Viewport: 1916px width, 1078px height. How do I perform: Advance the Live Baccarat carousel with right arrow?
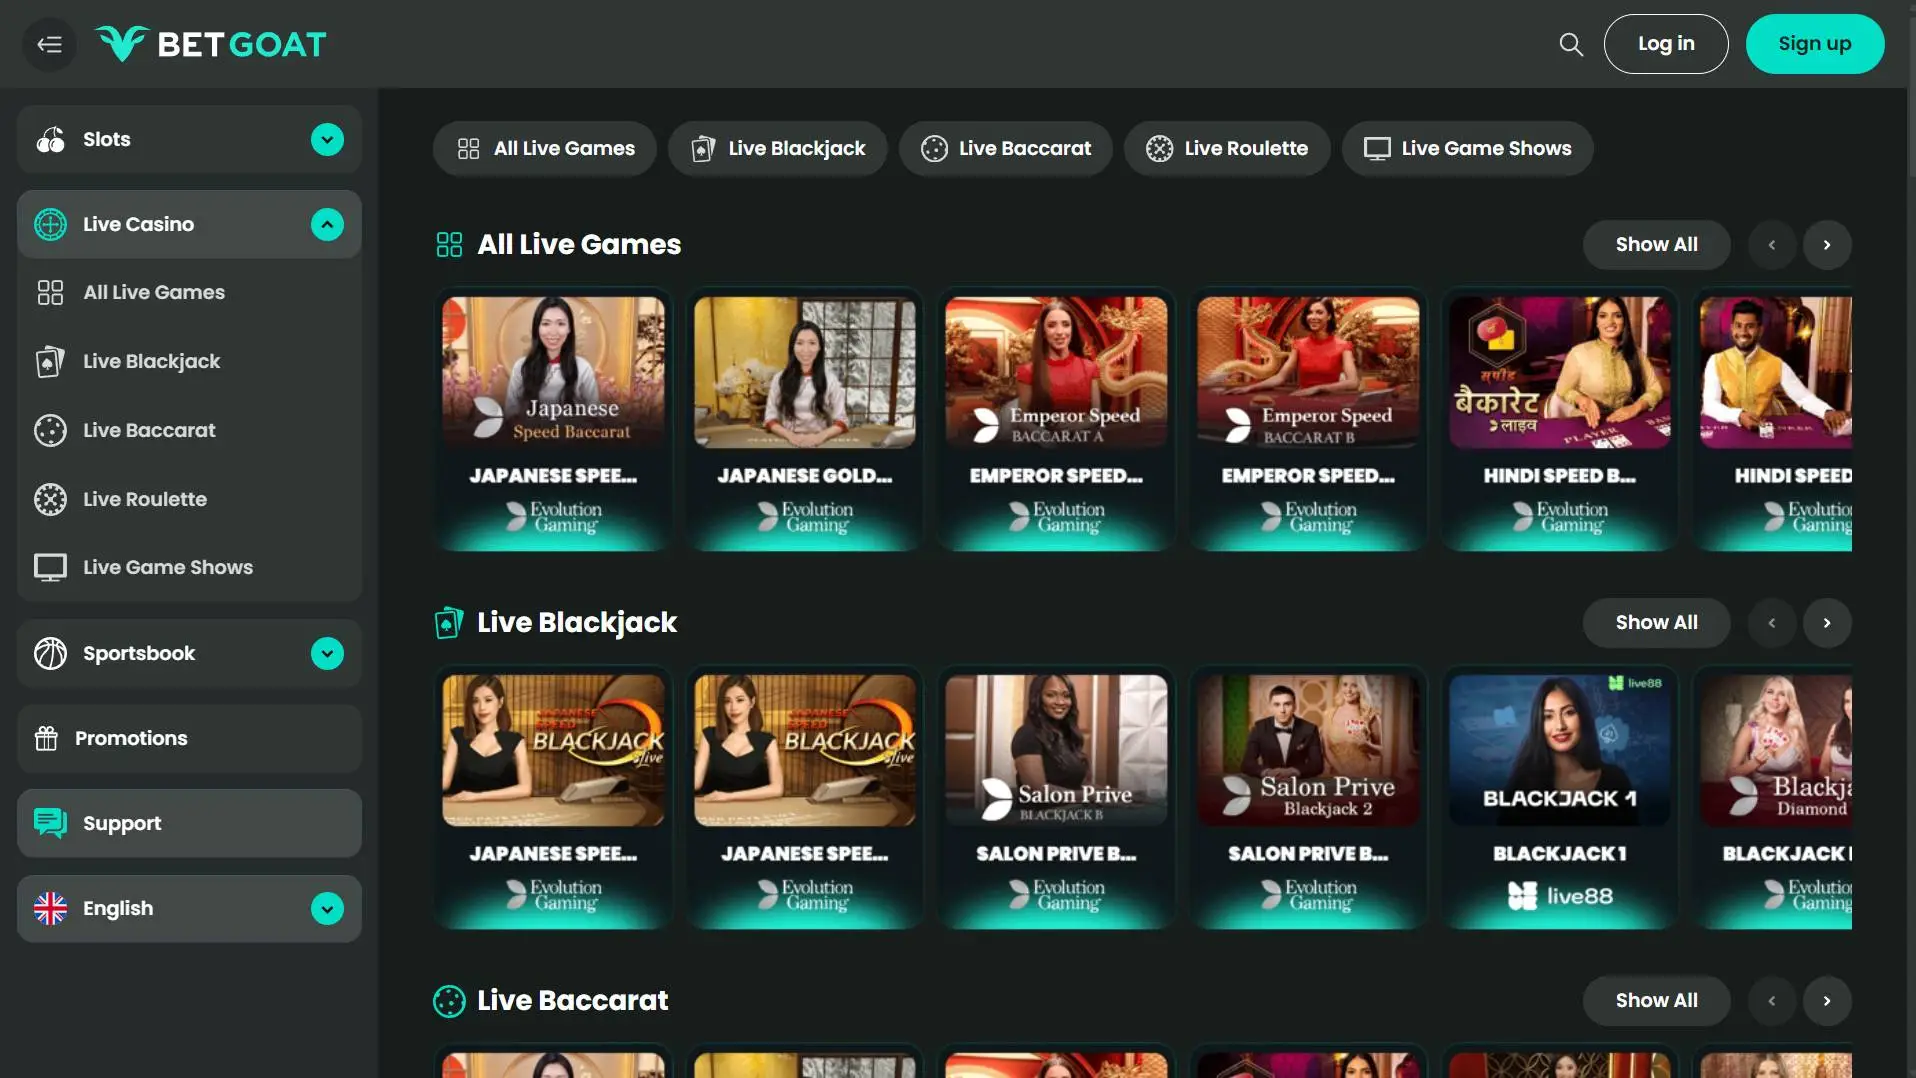tap(1827, 1001)
